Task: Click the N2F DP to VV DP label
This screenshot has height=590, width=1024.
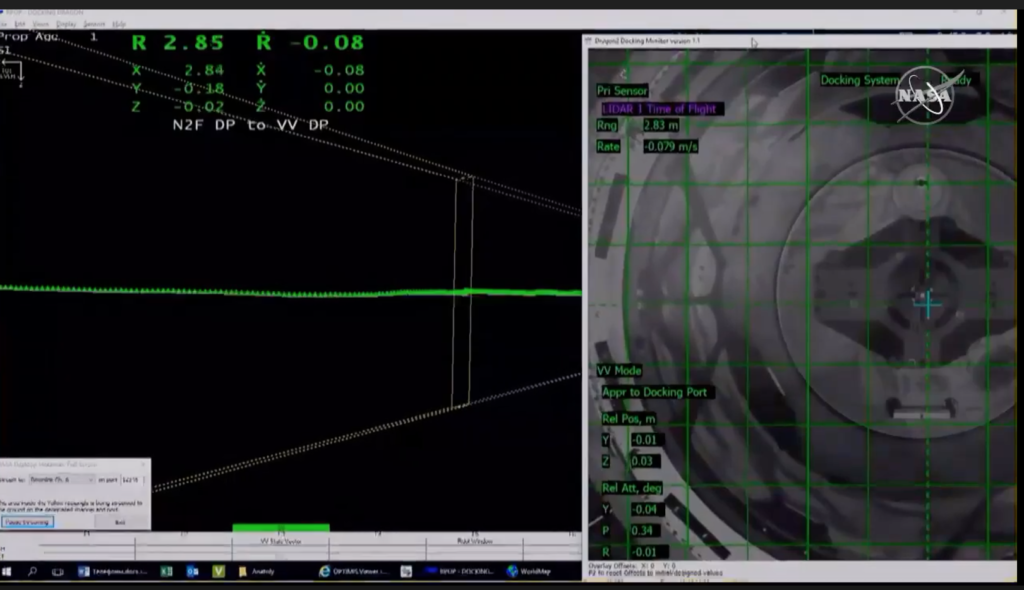Action: pyautogui.click(x=251, y=125)
